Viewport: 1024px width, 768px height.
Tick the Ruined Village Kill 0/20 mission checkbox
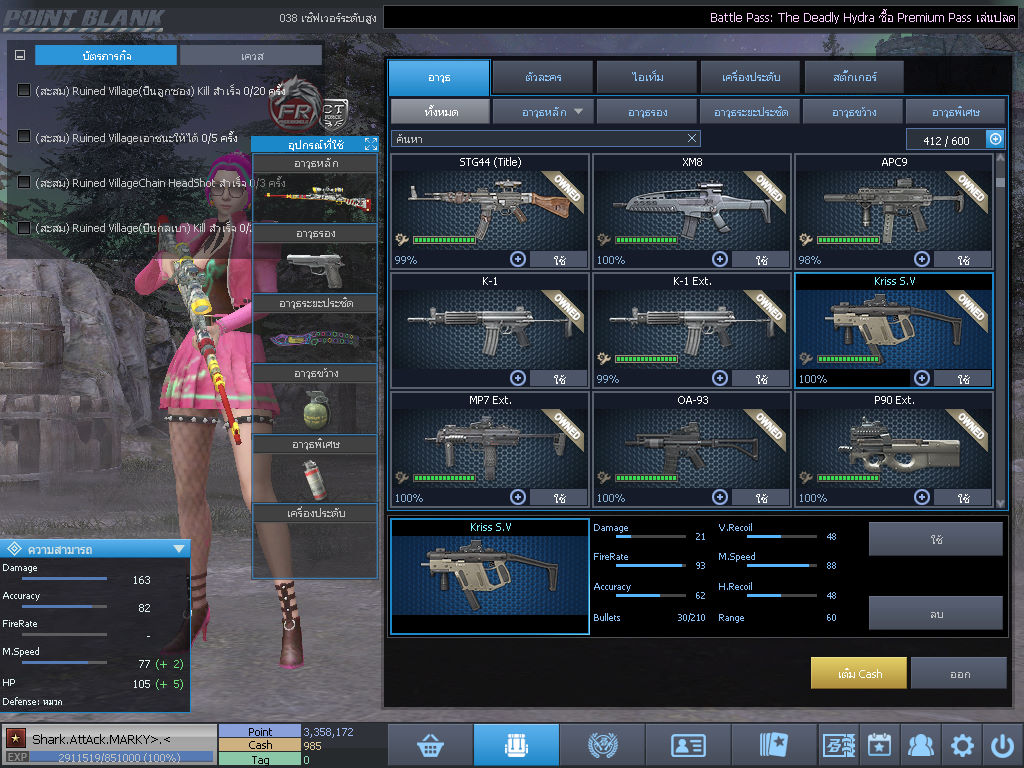point(24,90)
